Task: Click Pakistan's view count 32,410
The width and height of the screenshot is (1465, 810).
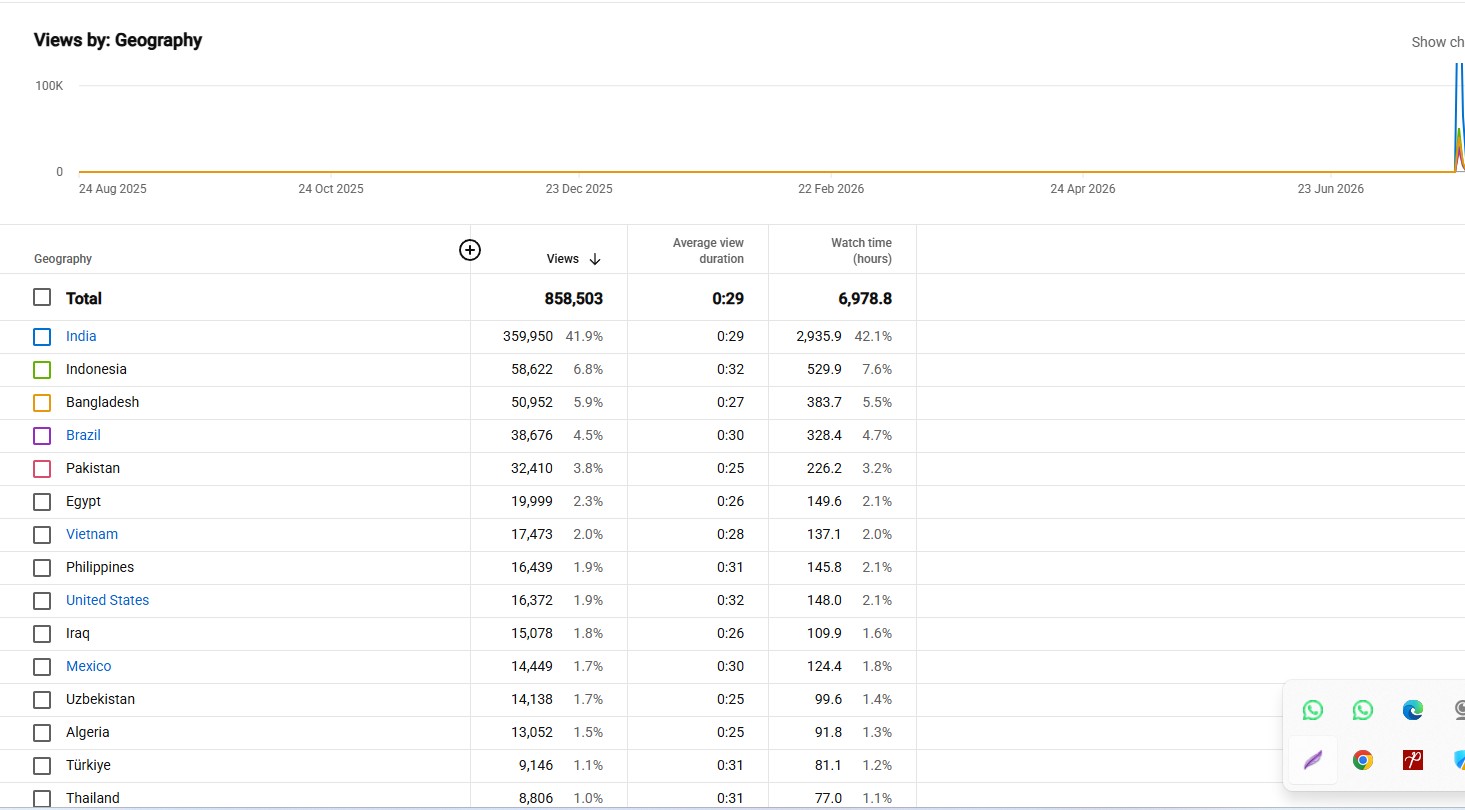Action: (x=532, y=468)
